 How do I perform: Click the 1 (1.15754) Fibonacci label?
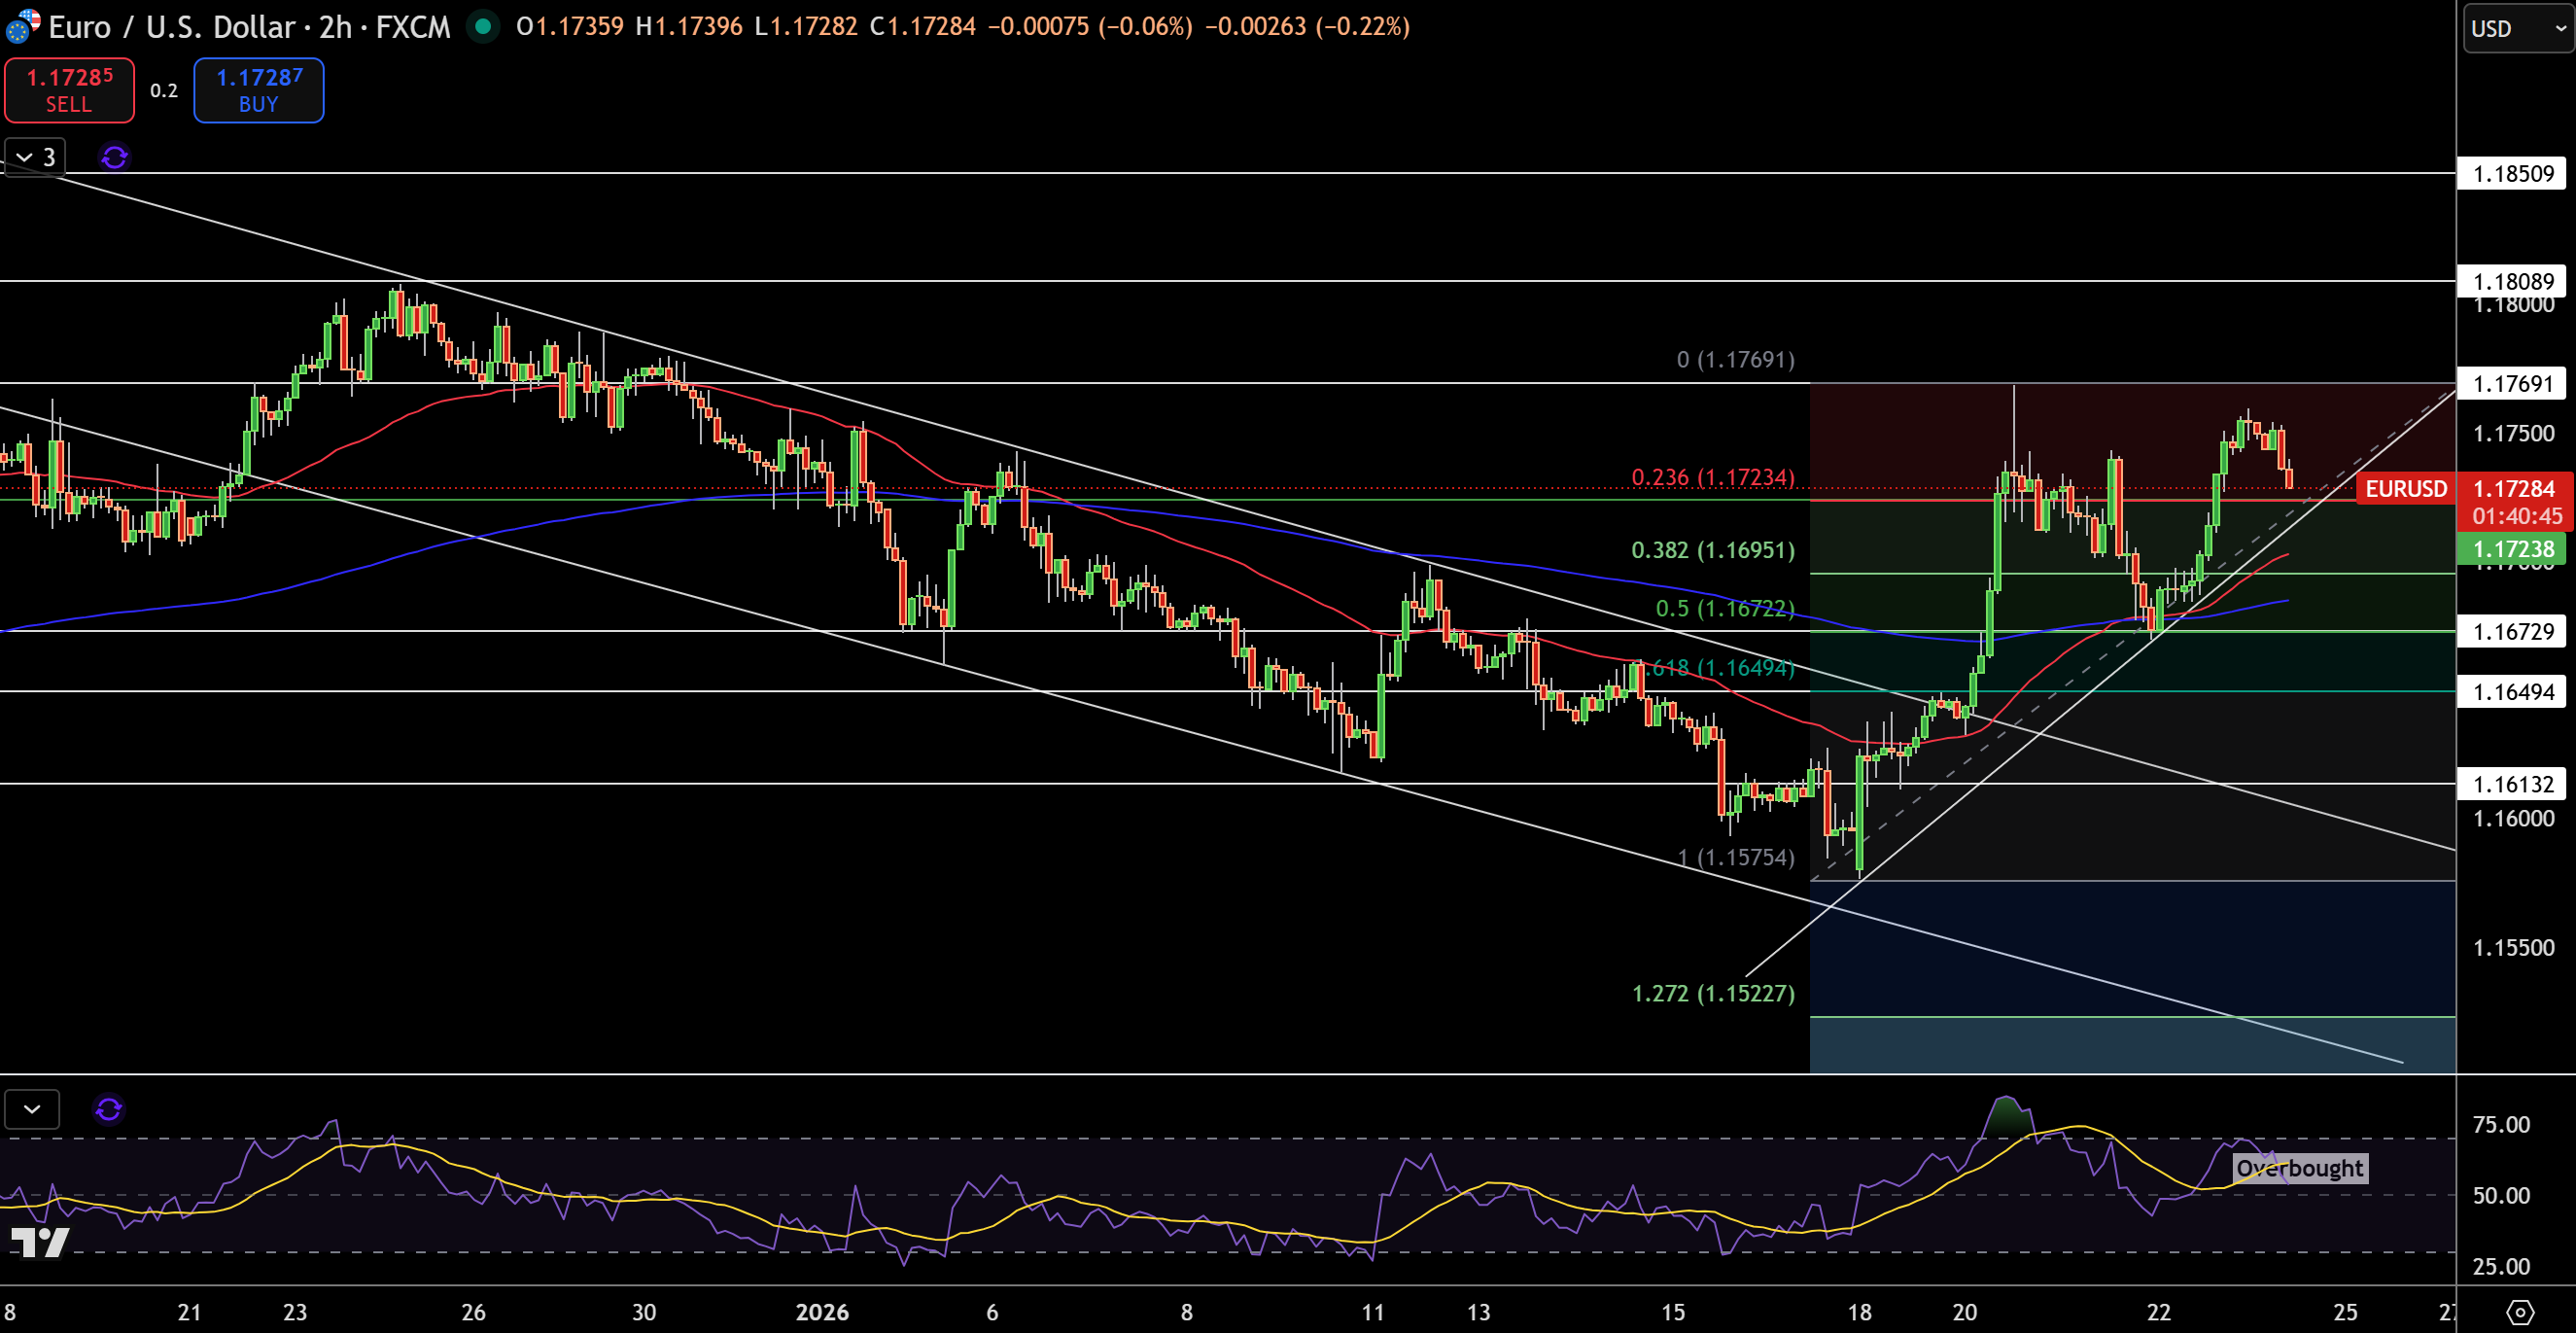[1736, 857]
